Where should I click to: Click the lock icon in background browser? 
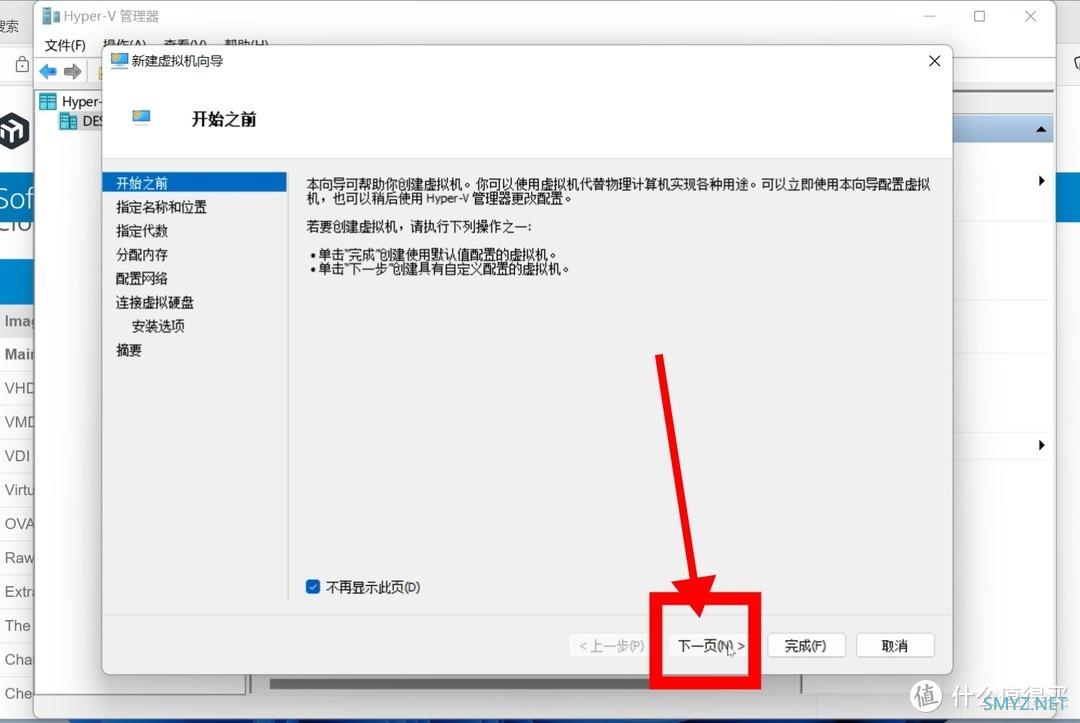tap(22, 64)
